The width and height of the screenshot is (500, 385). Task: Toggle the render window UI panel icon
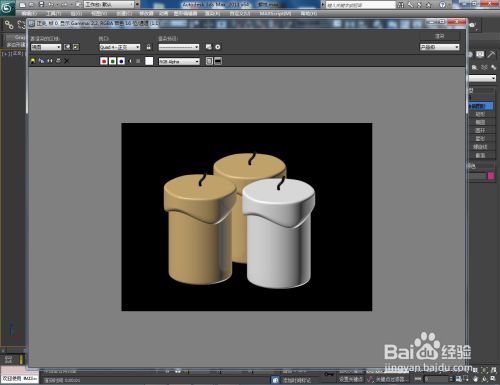pyautogui.click(x=218, y=61)
